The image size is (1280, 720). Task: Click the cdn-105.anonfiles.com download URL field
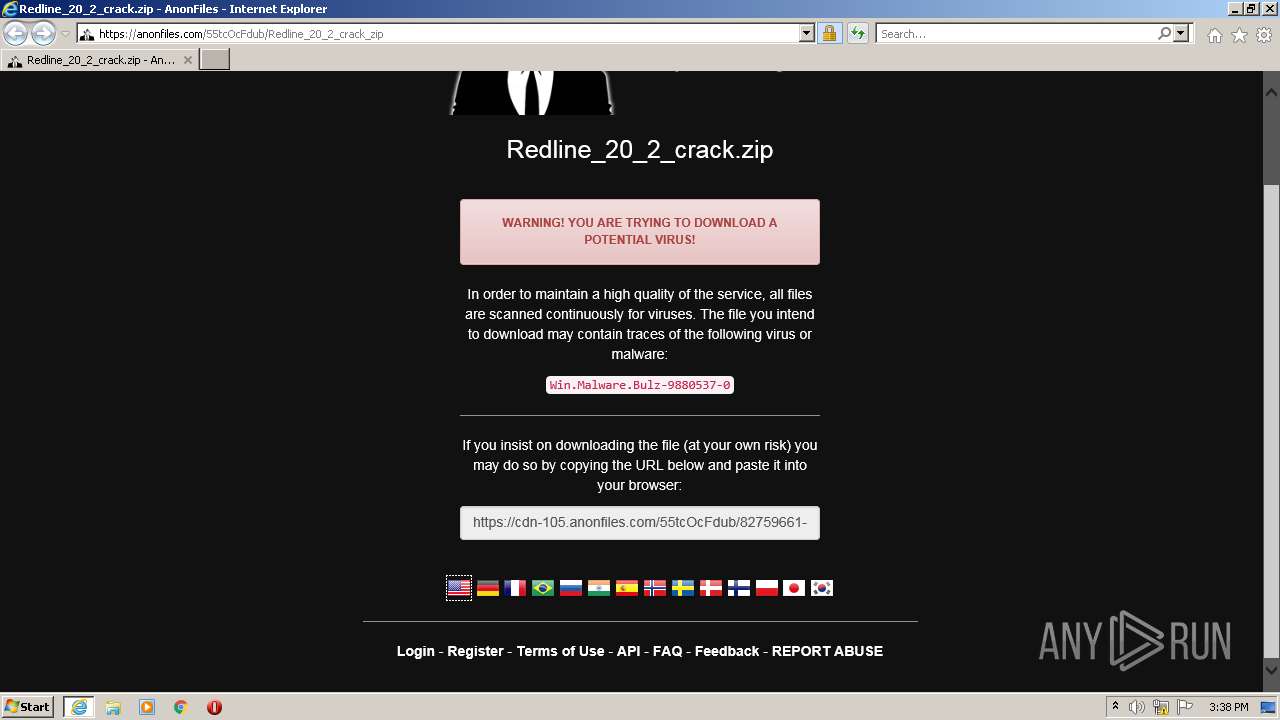640,522
